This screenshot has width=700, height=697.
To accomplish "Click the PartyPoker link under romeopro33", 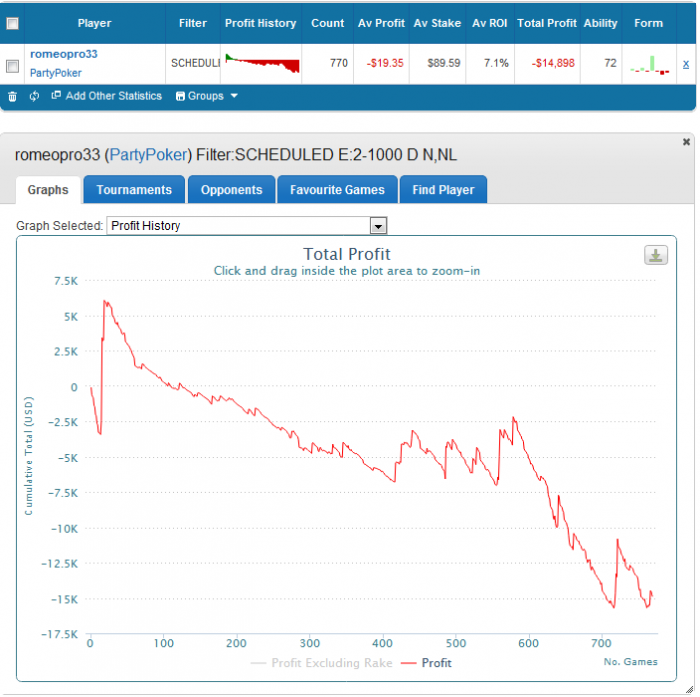I will [55, 73].
